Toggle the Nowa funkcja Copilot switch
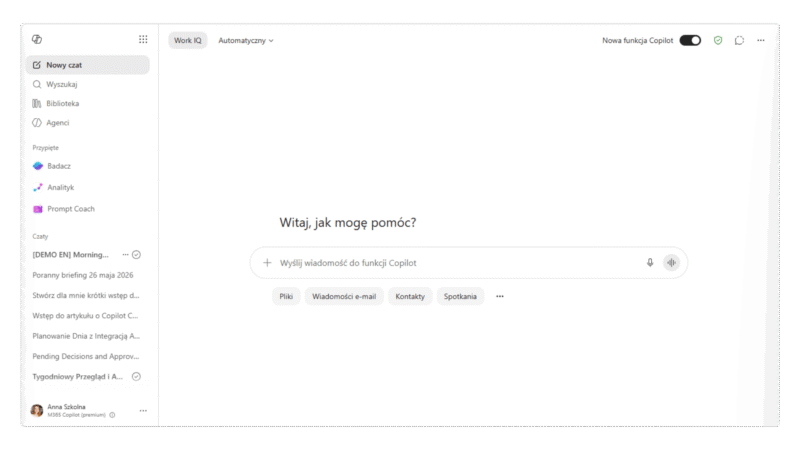 point(690,40)
